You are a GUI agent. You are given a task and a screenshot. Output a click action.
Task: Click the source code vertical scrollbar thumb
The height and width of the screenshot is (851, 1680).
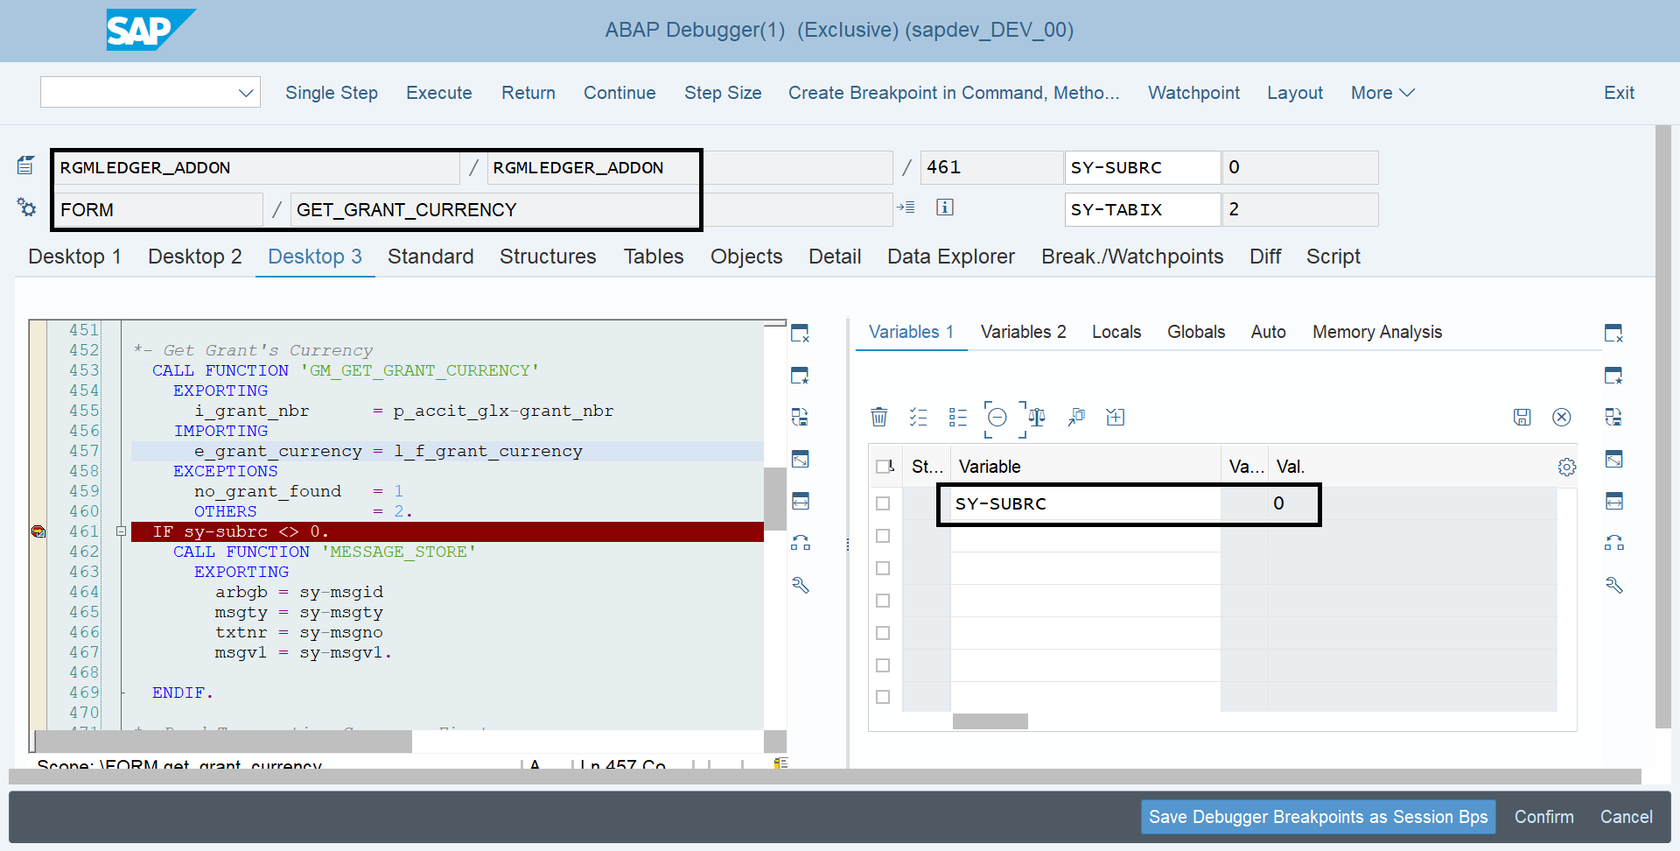774,498
